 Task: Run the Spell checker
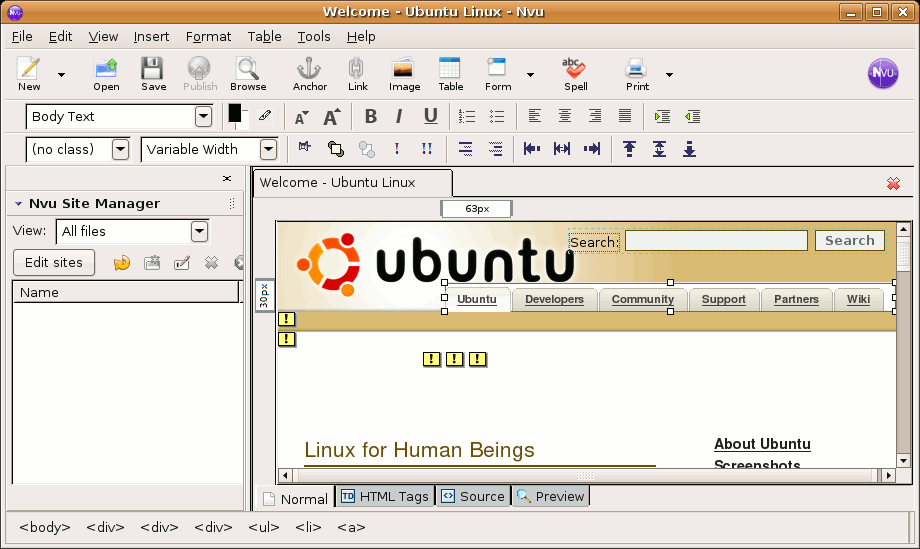[x=576, y=74]
